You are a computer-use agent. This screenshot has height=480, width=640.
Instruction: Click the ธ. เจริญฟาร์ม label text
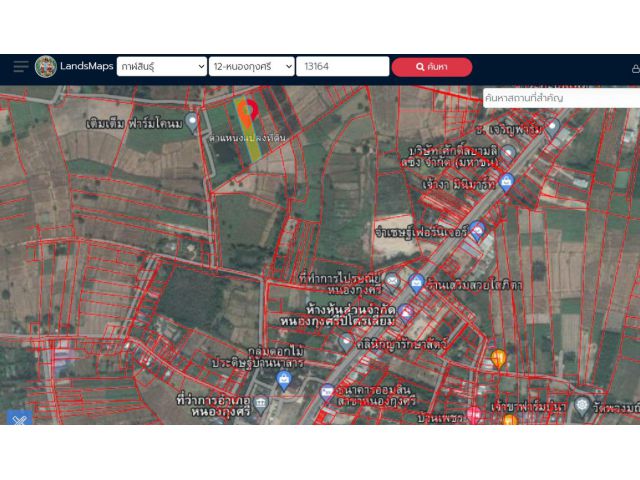[x=509, y=130]
